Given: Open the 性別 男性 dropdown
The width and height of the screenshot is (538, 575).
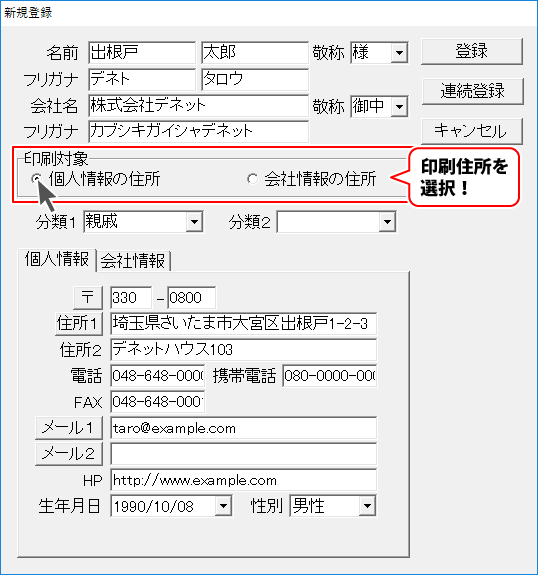Looking at the screenshot, I should [367, 506].
